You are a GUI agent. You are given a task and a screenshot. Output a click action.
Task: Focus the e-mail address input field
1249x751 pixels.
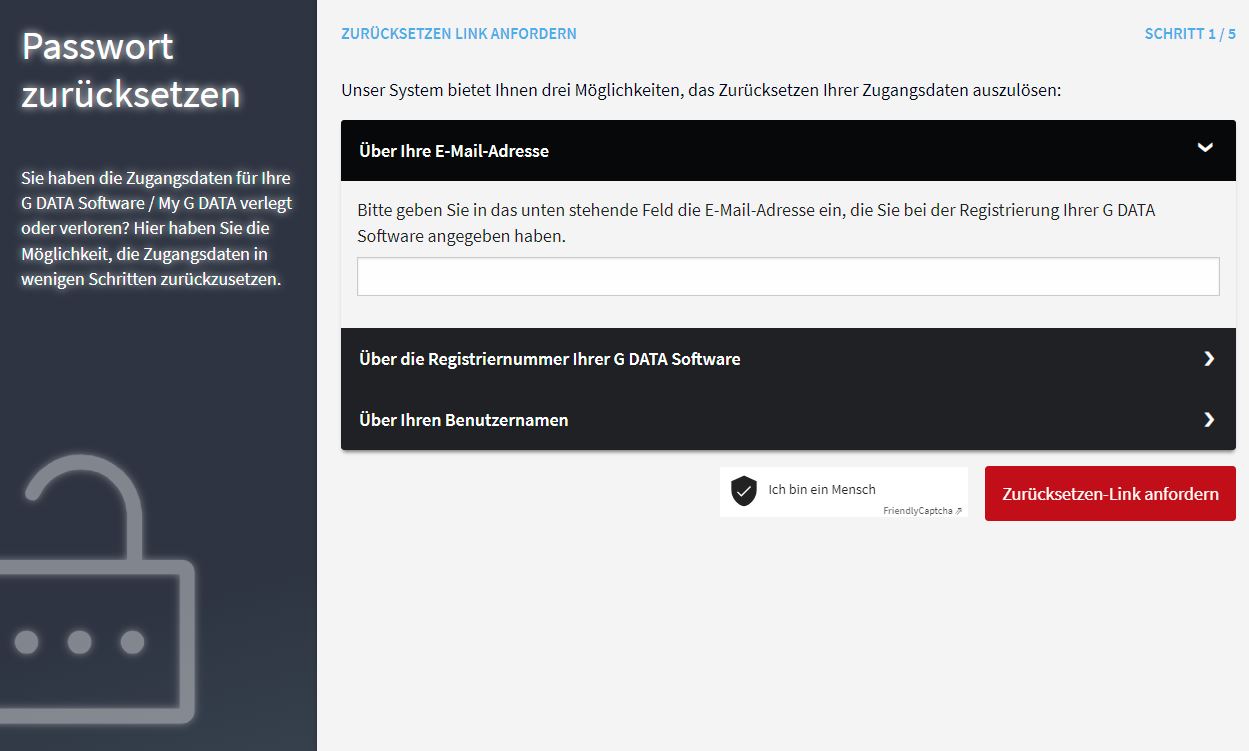point(788,277)
